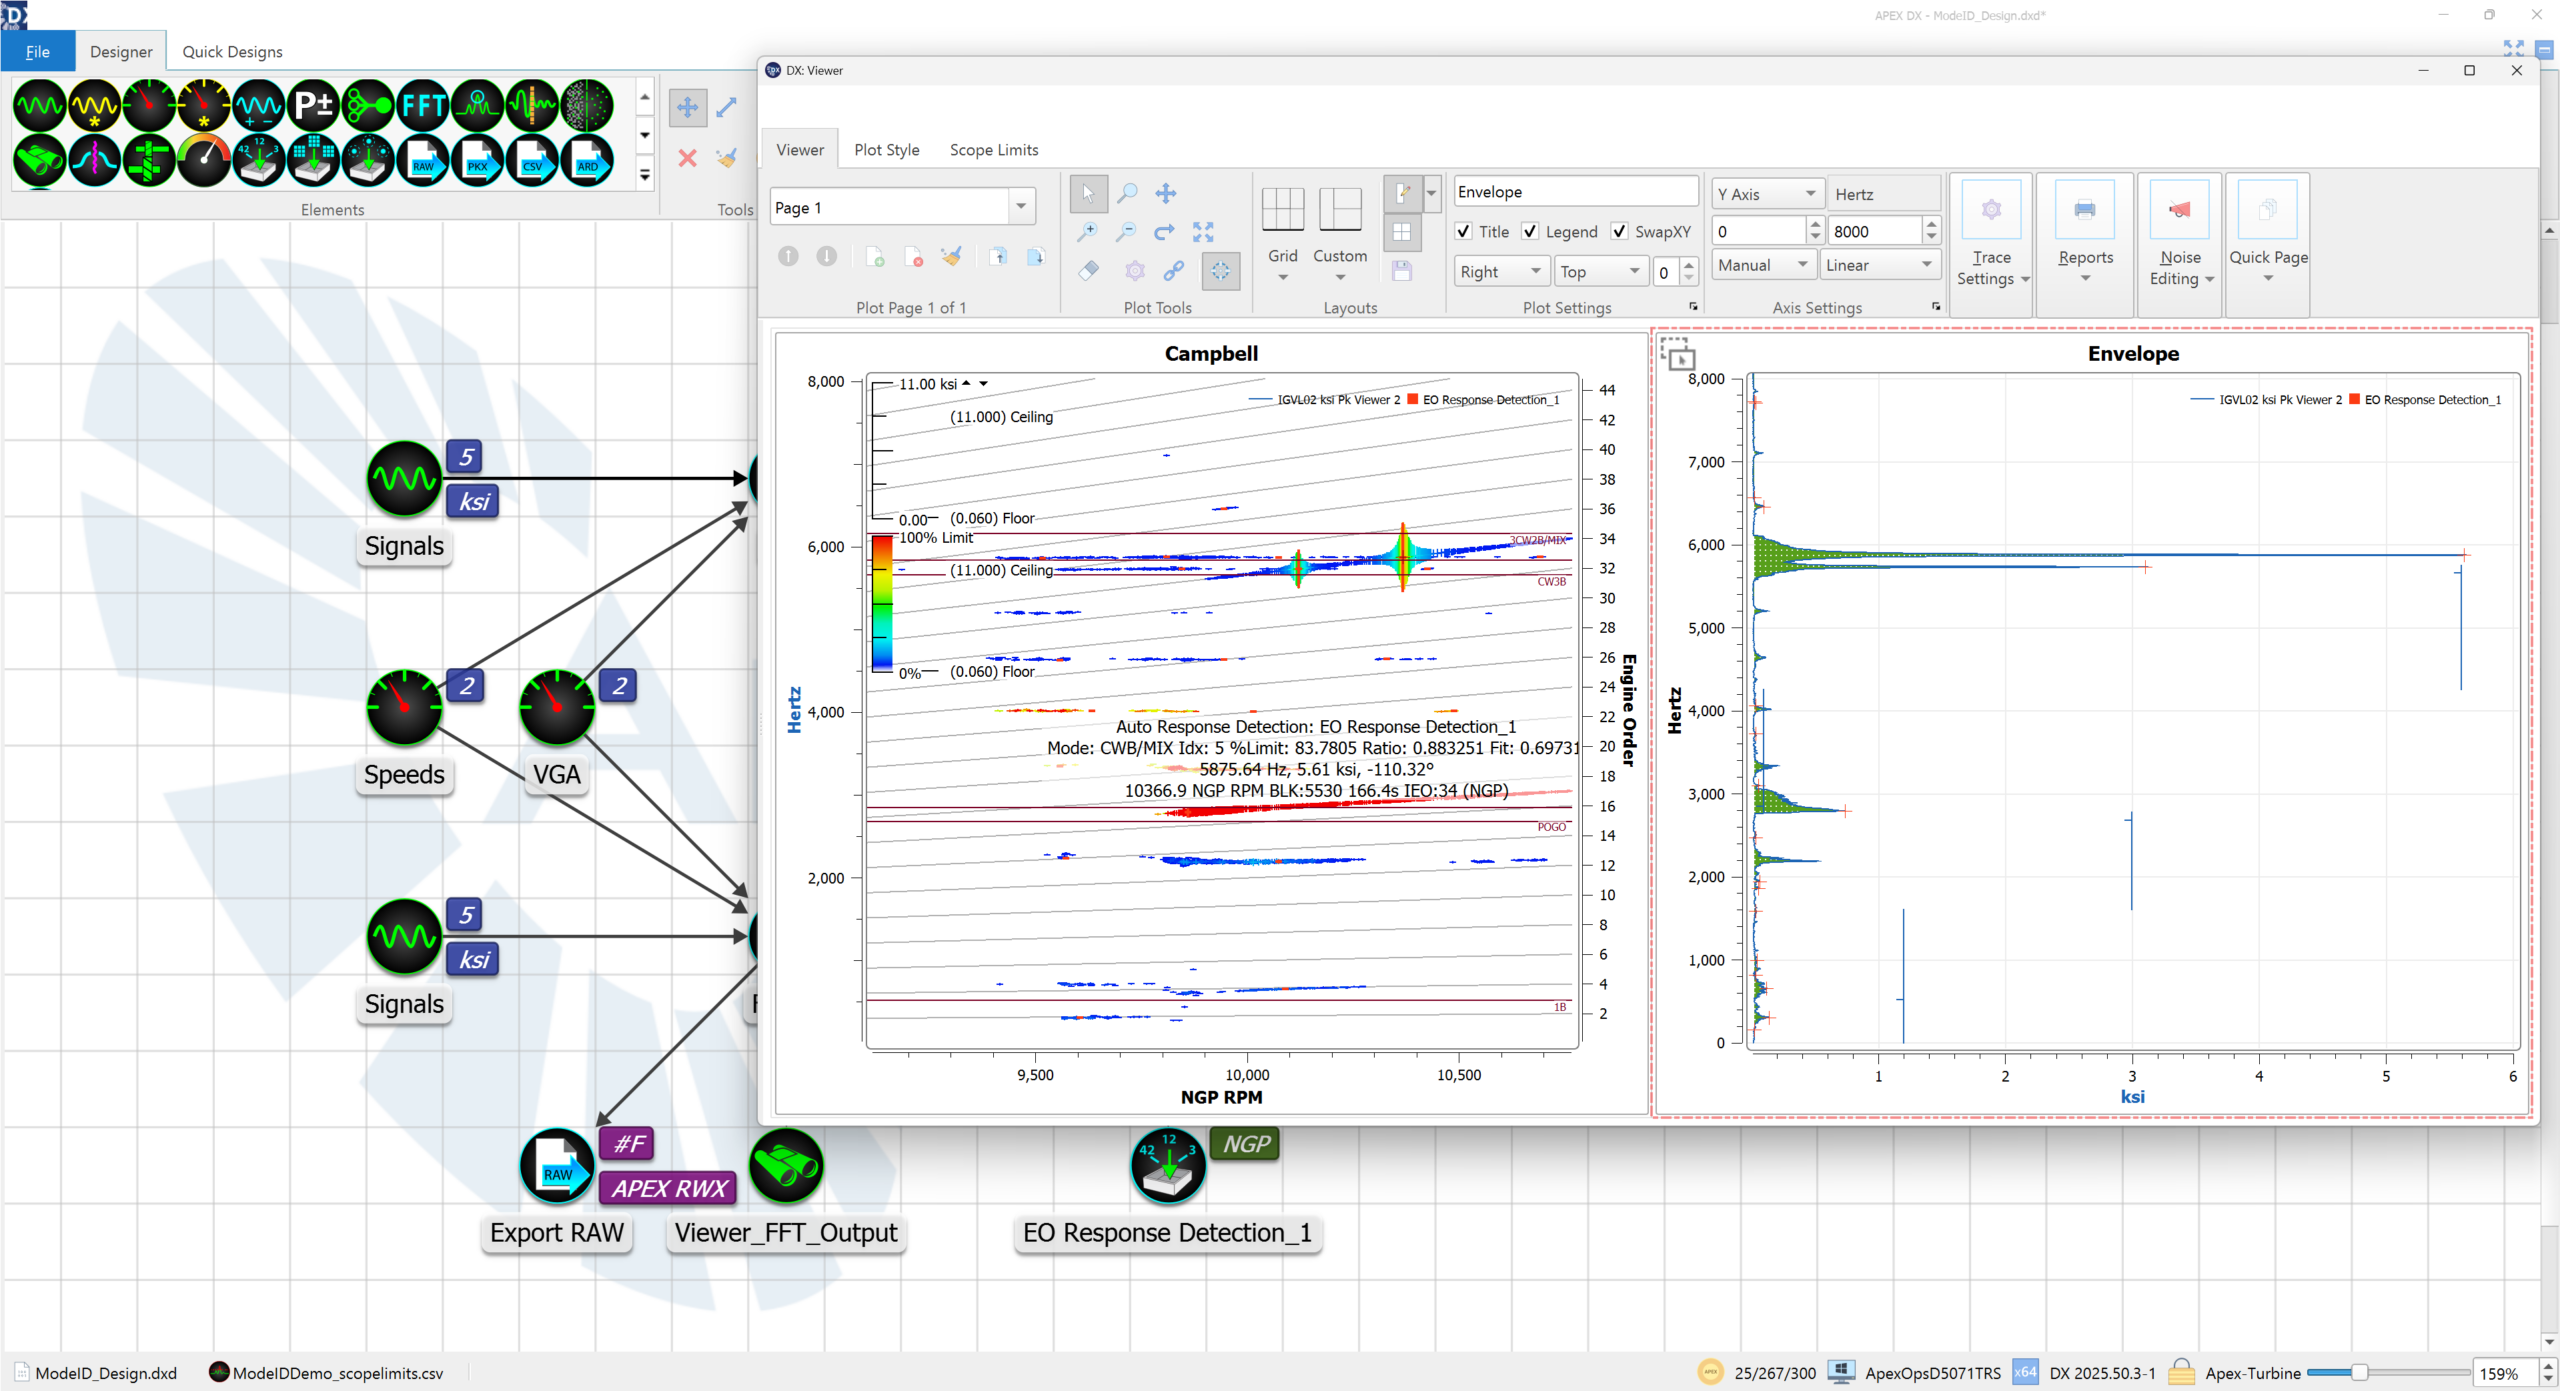The image size is (2560, 1391).
Task: Click the red X delete tool in the Tools group
Action: 687,158
